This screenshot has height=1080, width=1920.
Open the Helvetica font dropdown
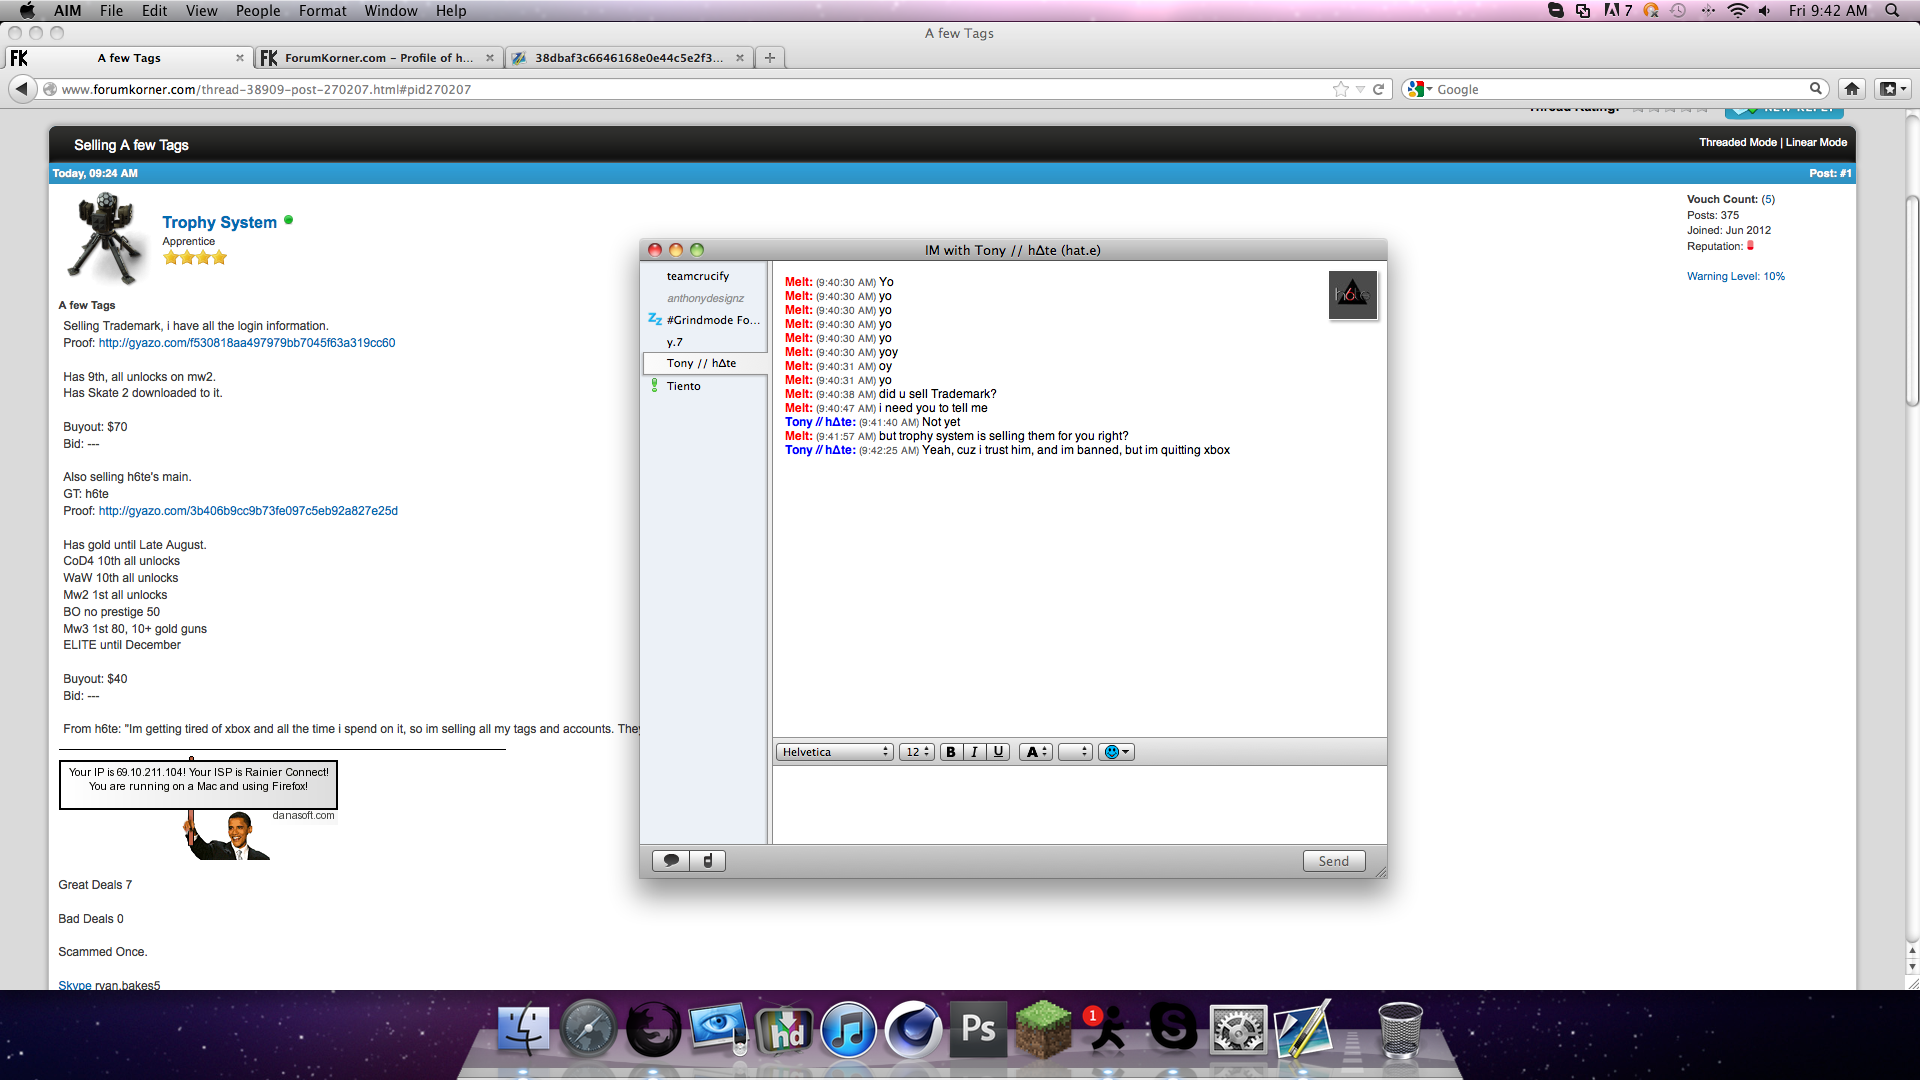tap(835, 752)
